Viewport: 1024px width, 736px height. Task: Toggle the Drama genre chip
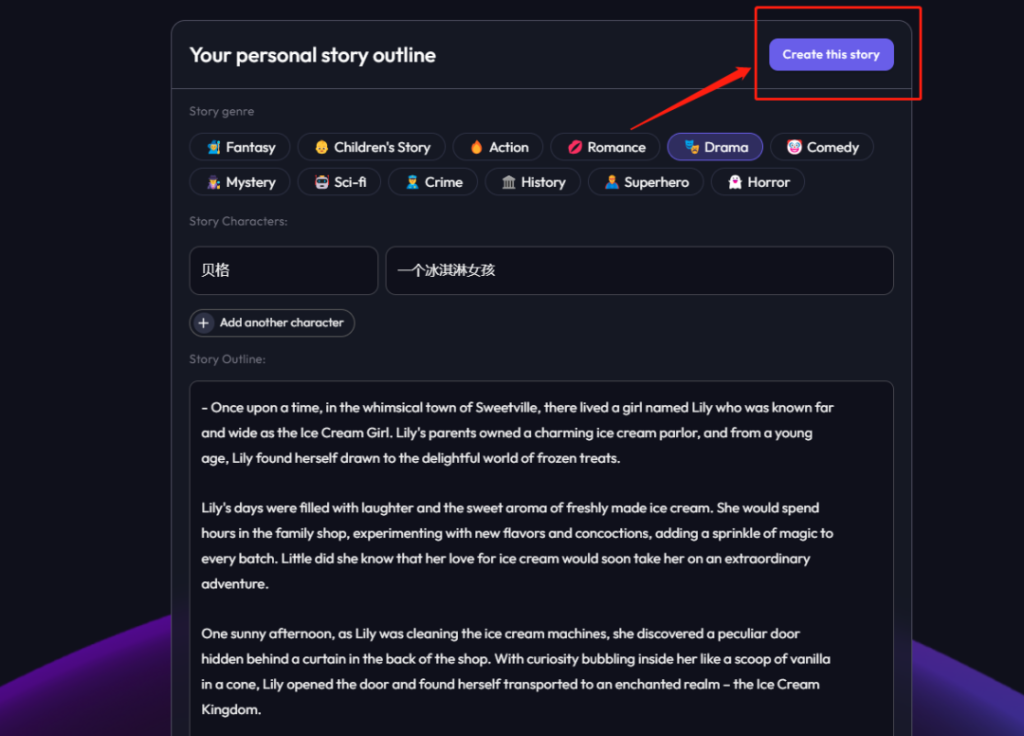(x=715, y=147)
